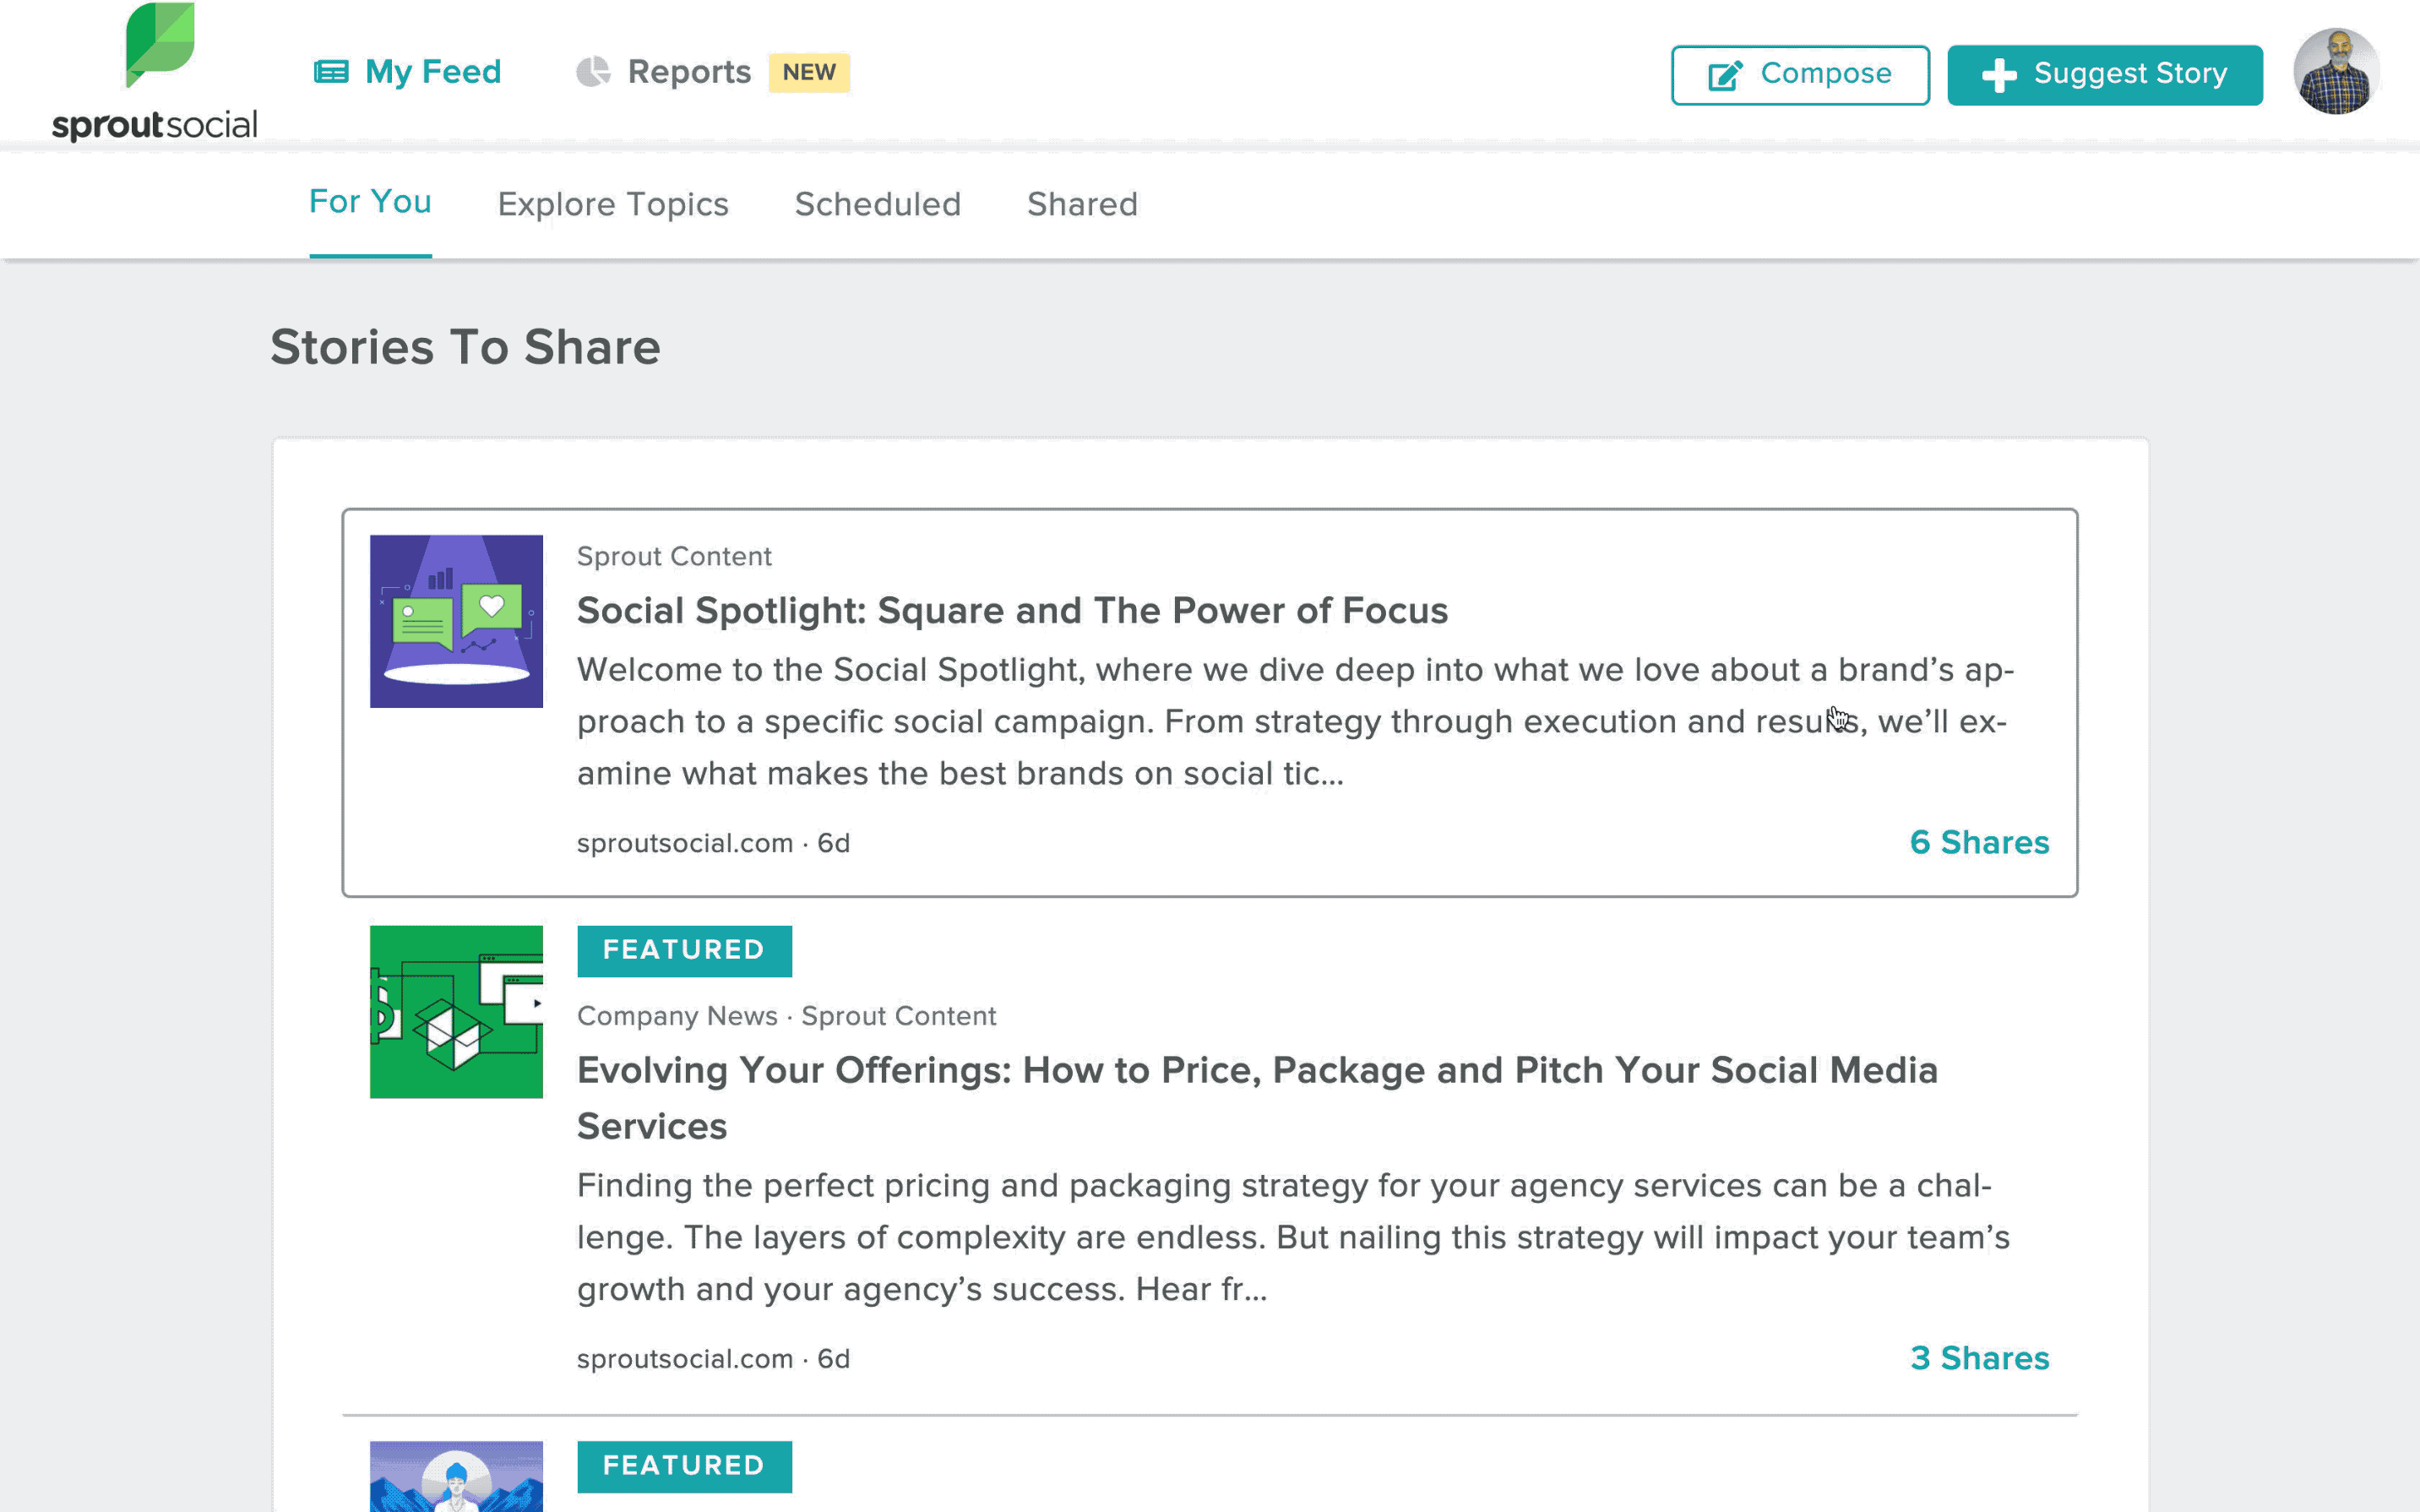
Task: View the 6 Shares count
Action: tap(1979, 842)
